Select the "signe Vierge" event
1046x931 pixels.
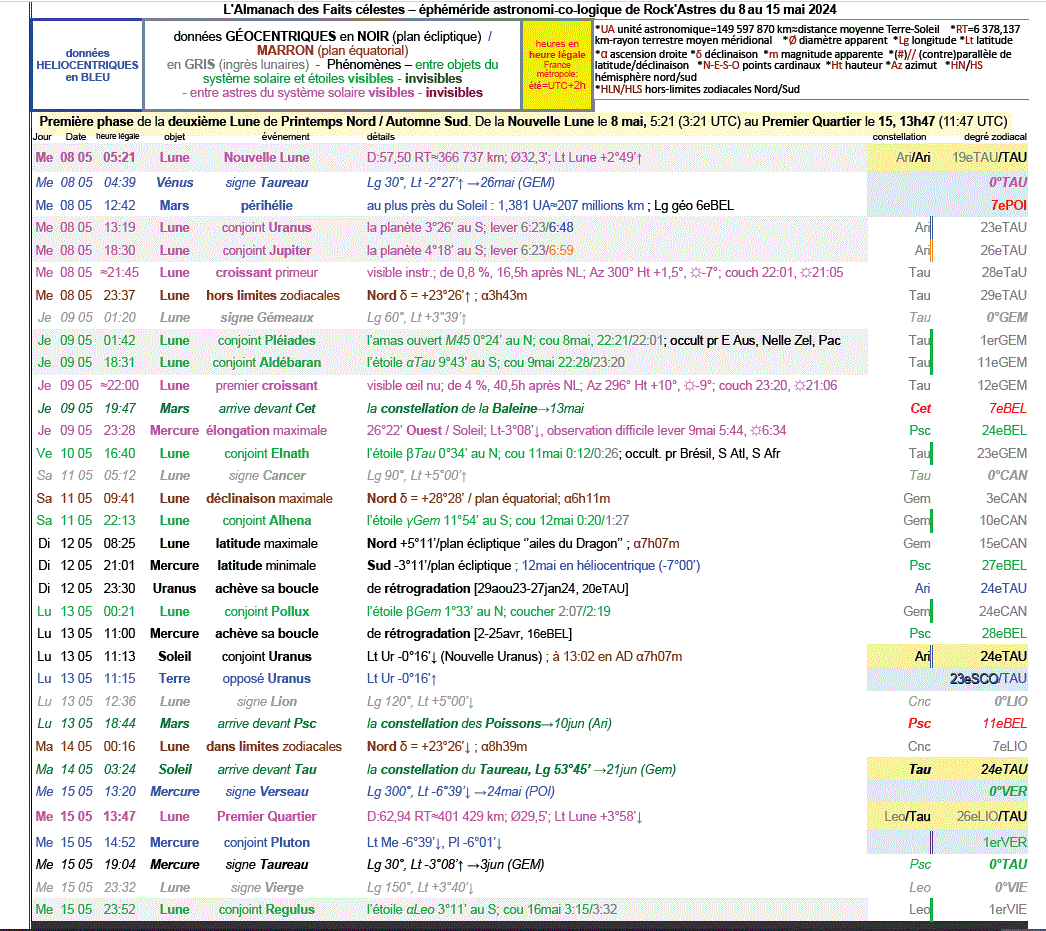click(267, 888)
